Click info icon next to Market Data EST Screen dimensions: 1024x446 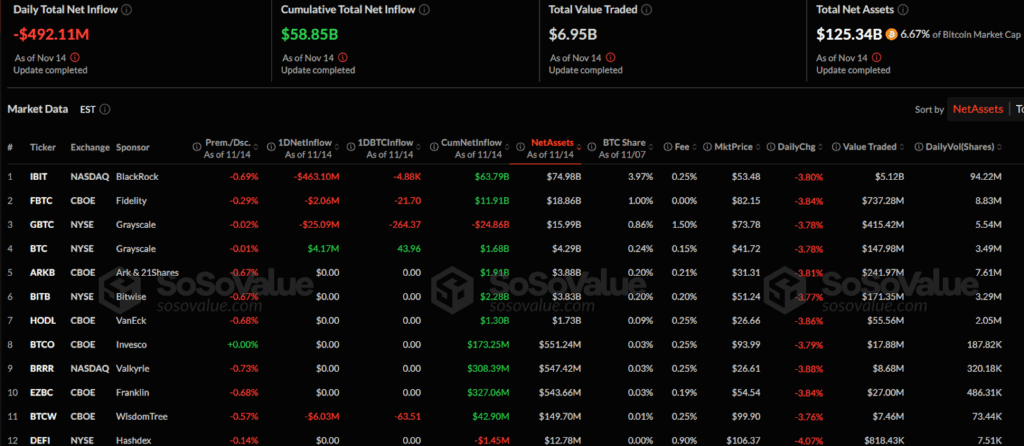pos(105,109)
